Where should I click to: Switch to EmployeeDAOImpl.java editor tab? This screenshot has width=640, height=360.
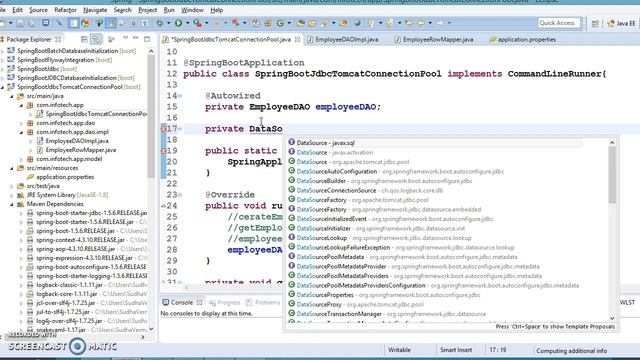[x=343, y=40]
